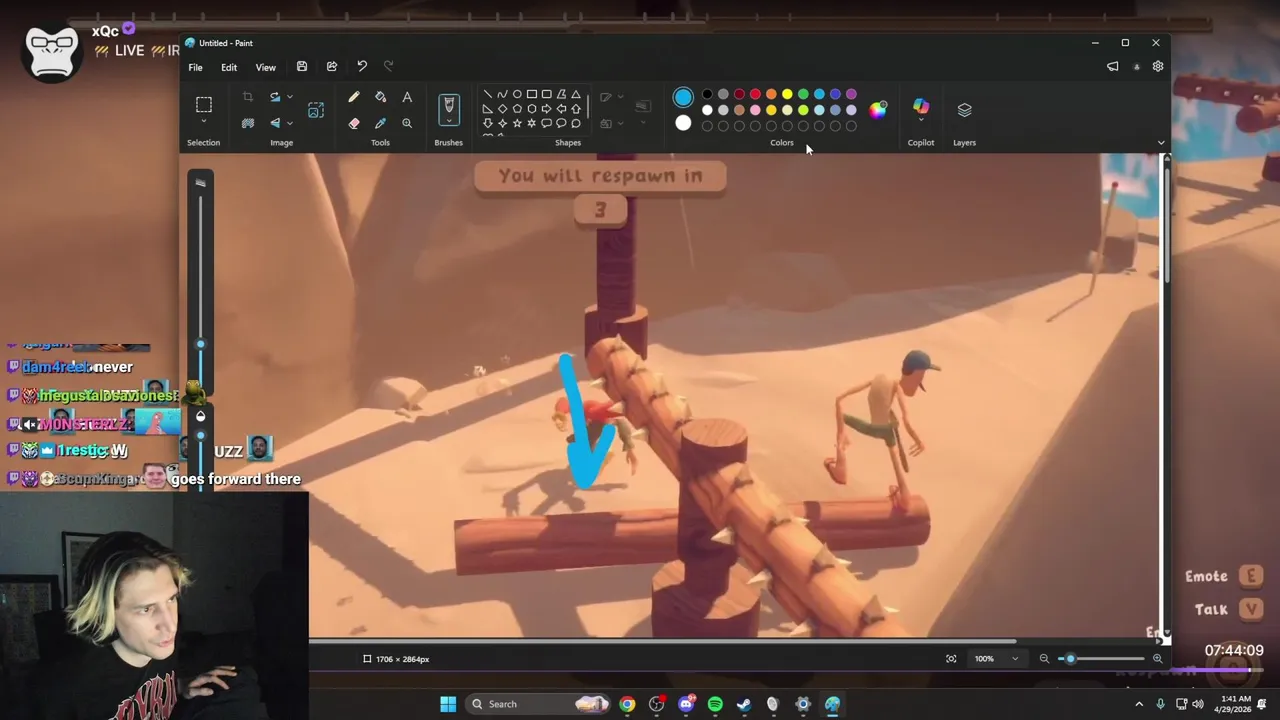Click the volume icon in system tray
Viewport: 1280px width, 720px height.
click(1198, 704)
